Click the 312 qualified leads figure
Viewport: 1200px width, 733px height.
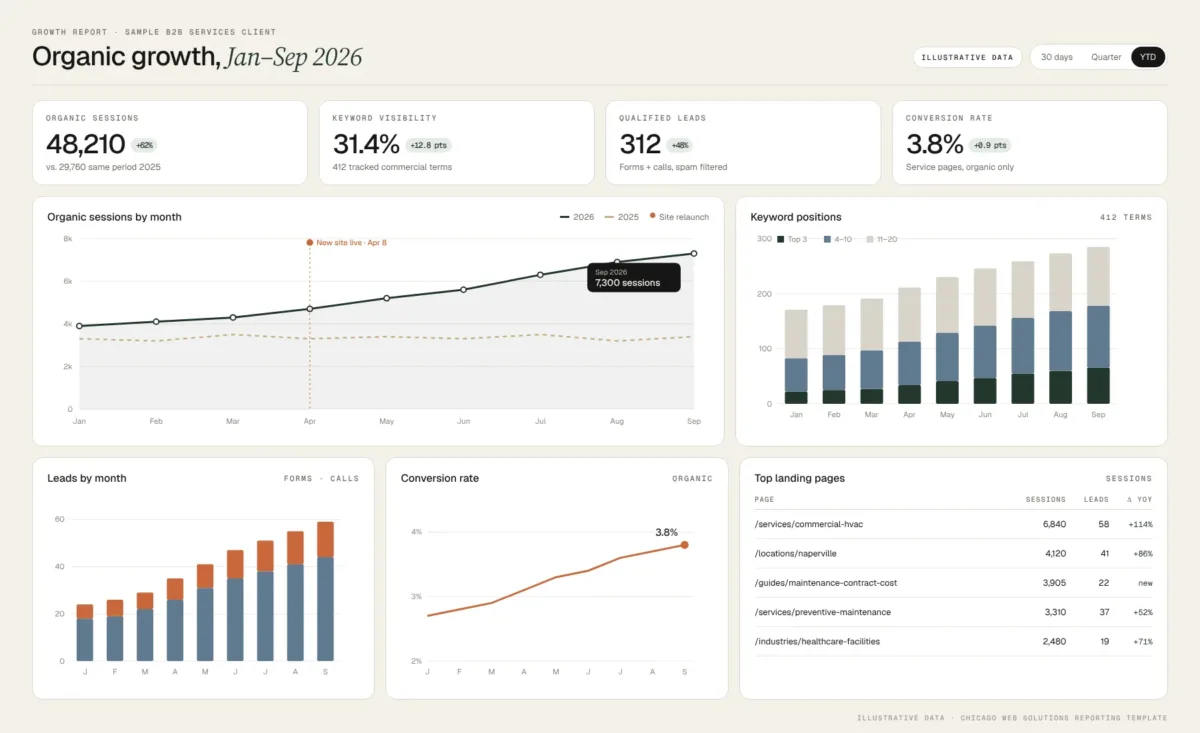(x=640, y=145)
